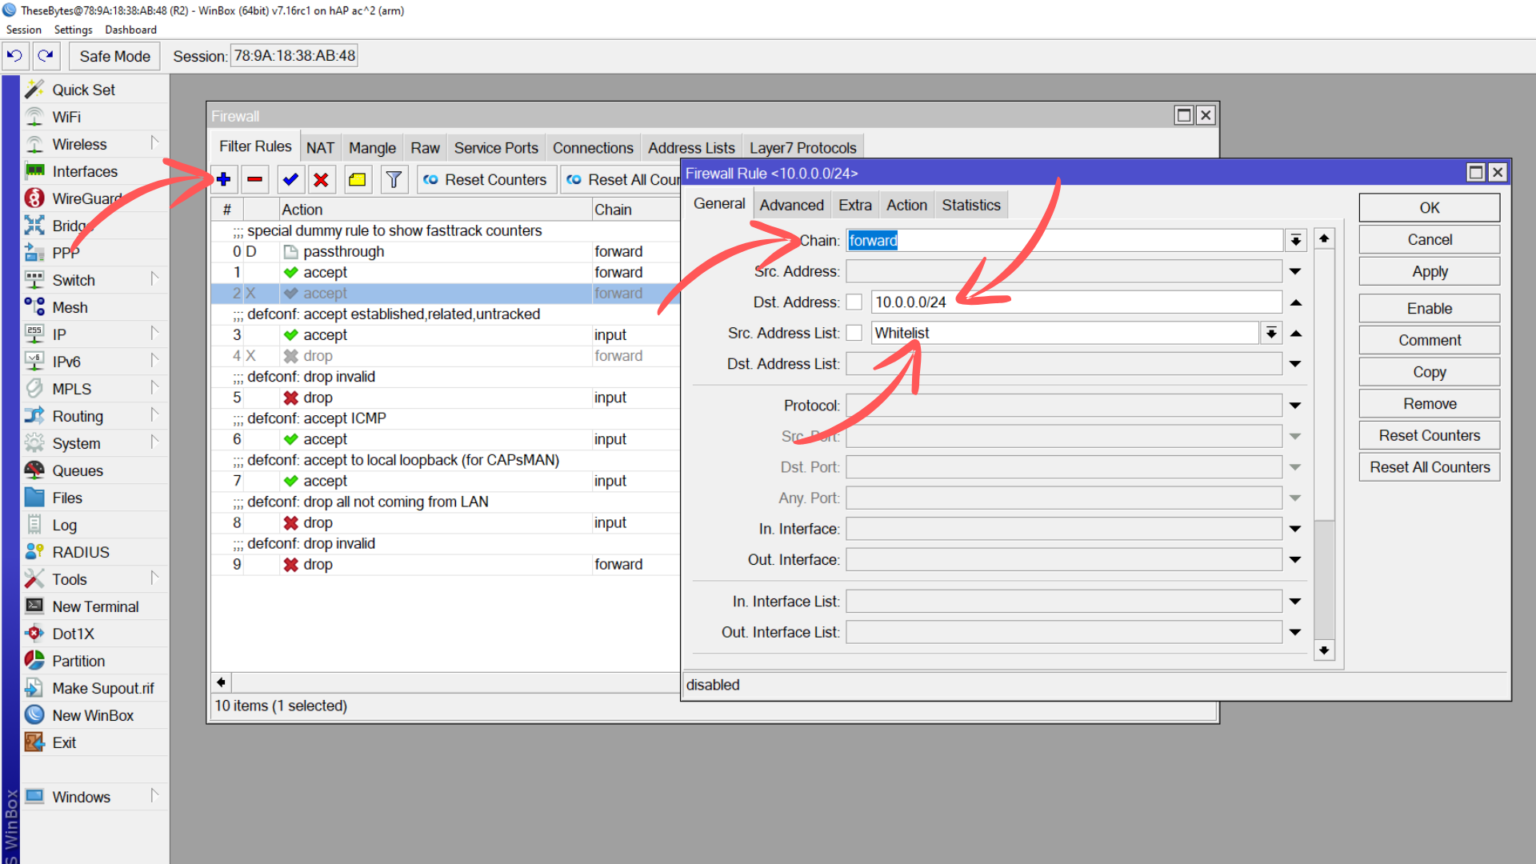Check the Src. Address List checkbox
Screen dimensions: 1536x864
(855, 332)
